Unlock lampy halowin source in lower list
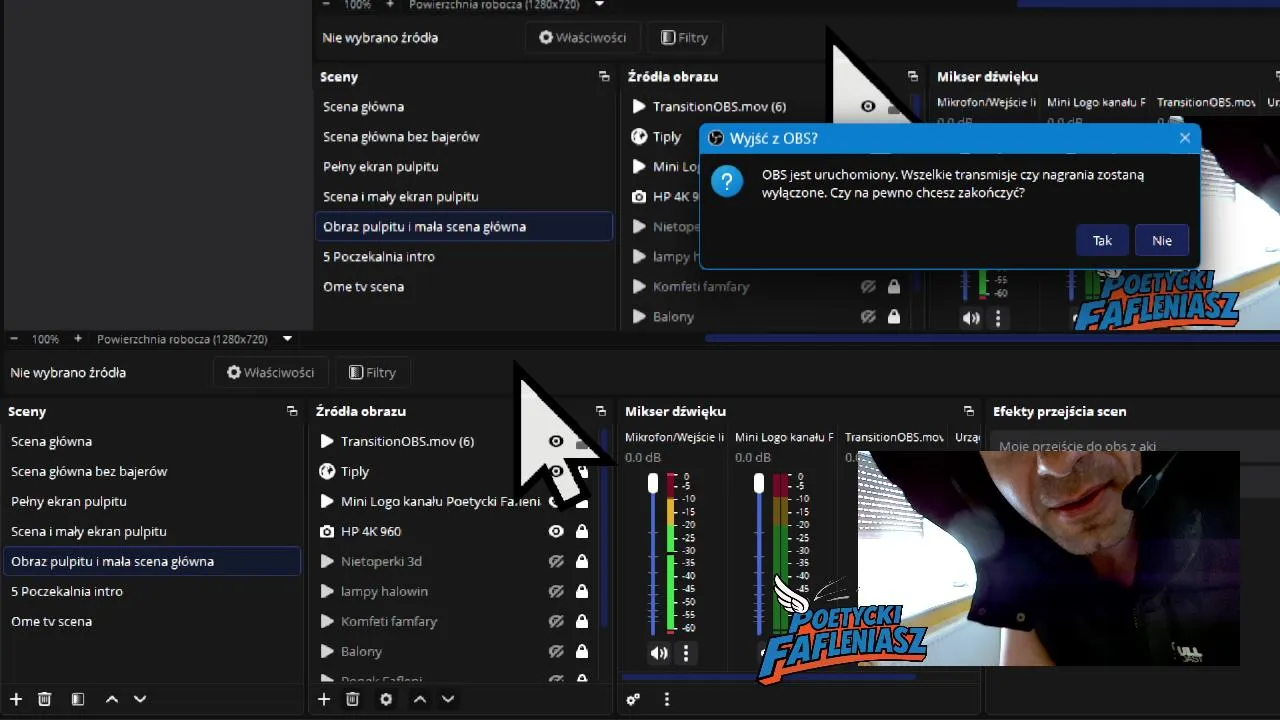Image resolution: width=1280 pixels, height=720 pixels. (582, 591)
